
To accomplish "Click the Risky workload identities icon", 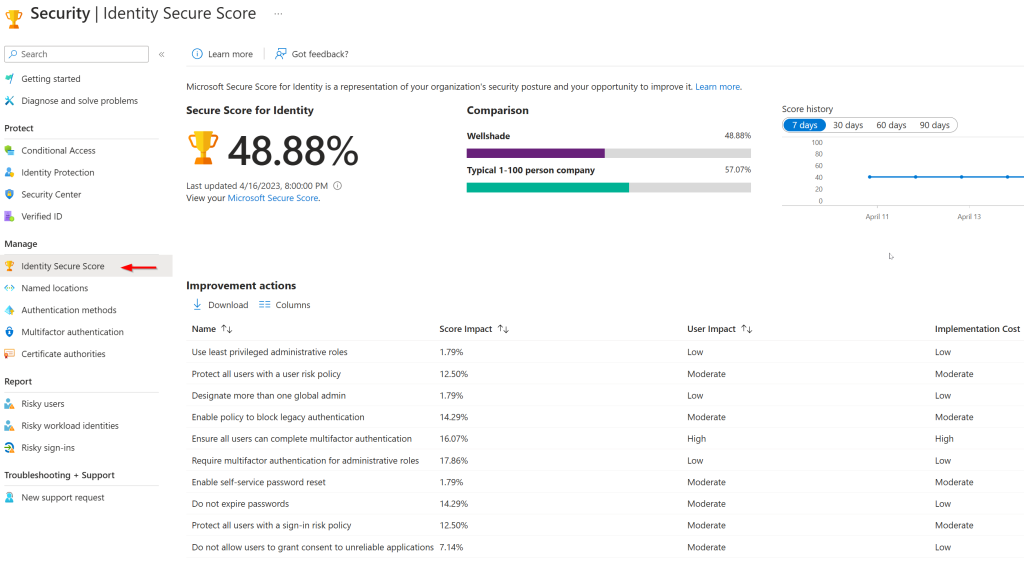I will [x=9, y=426].
